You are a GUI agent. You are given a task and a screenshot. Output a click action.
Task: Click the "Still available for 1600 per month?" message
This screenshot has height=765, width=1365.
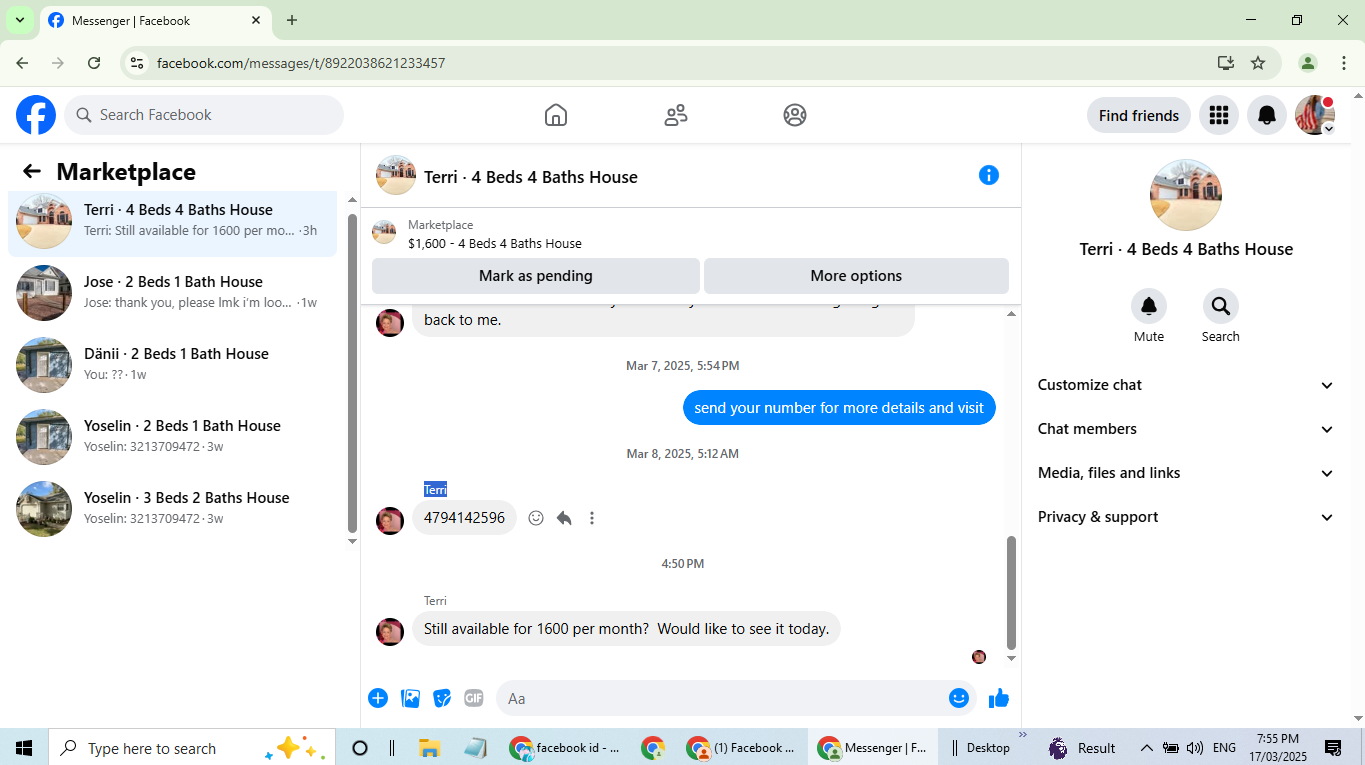(x=626, y=629)
